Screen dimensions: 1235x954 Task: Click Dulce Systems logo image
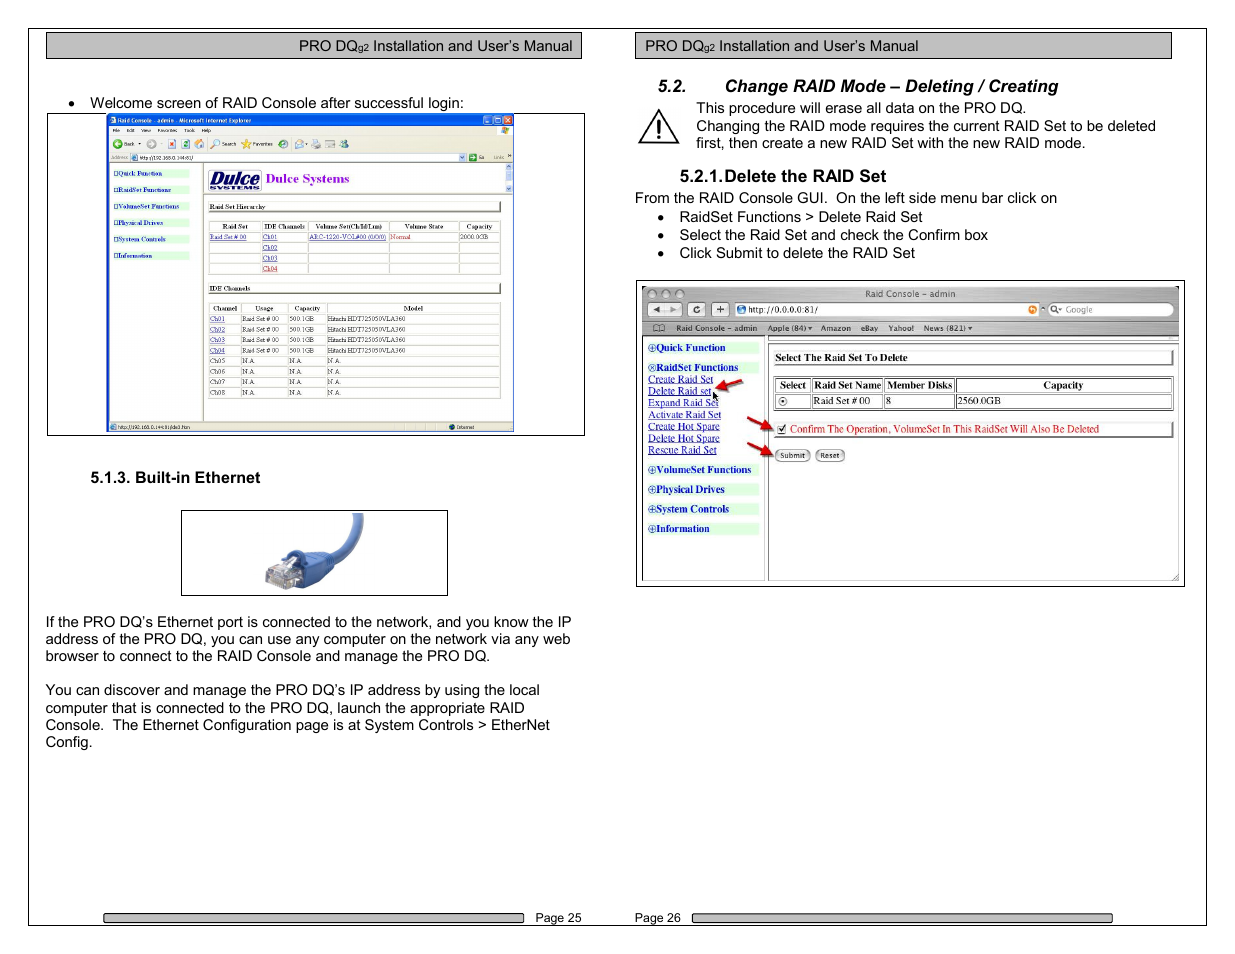[235, 179]
